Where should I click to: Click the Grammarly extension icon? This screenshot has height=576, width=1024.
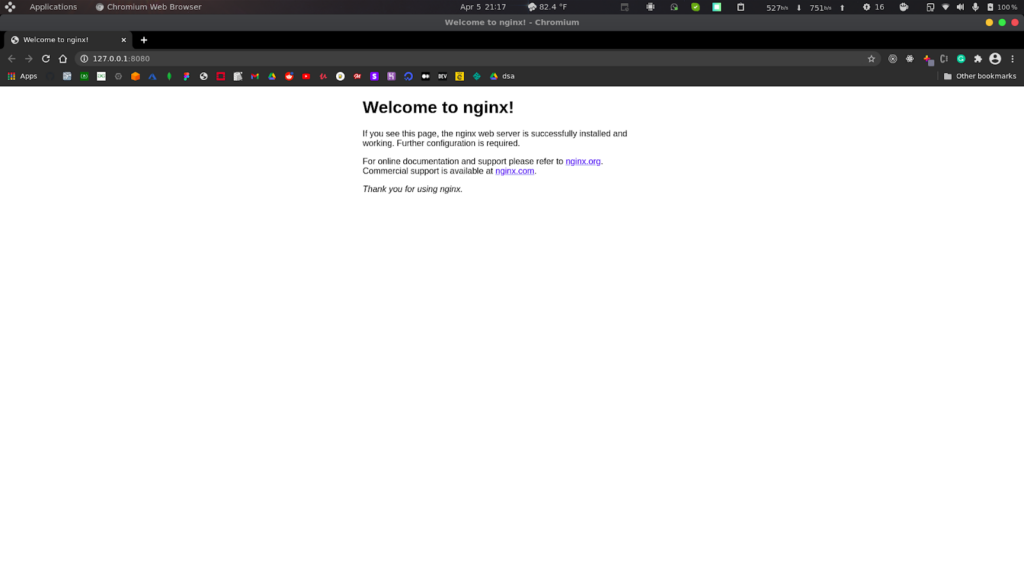click(x=961, y=59)
